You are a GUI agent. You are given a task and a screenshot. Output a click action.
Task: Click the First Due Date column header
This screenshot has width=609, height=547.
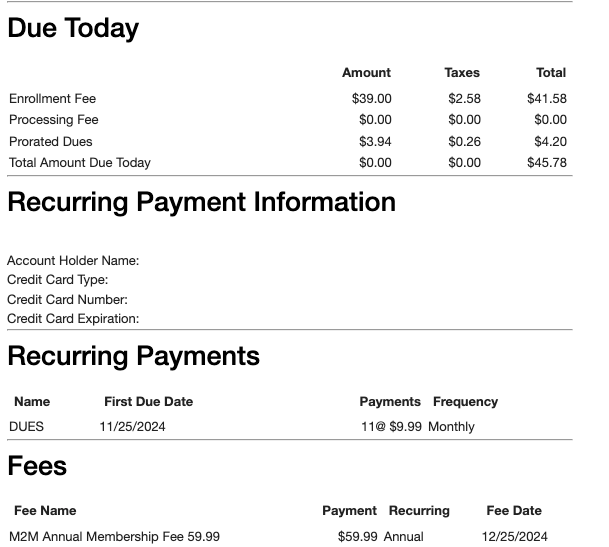click(148, 402)
